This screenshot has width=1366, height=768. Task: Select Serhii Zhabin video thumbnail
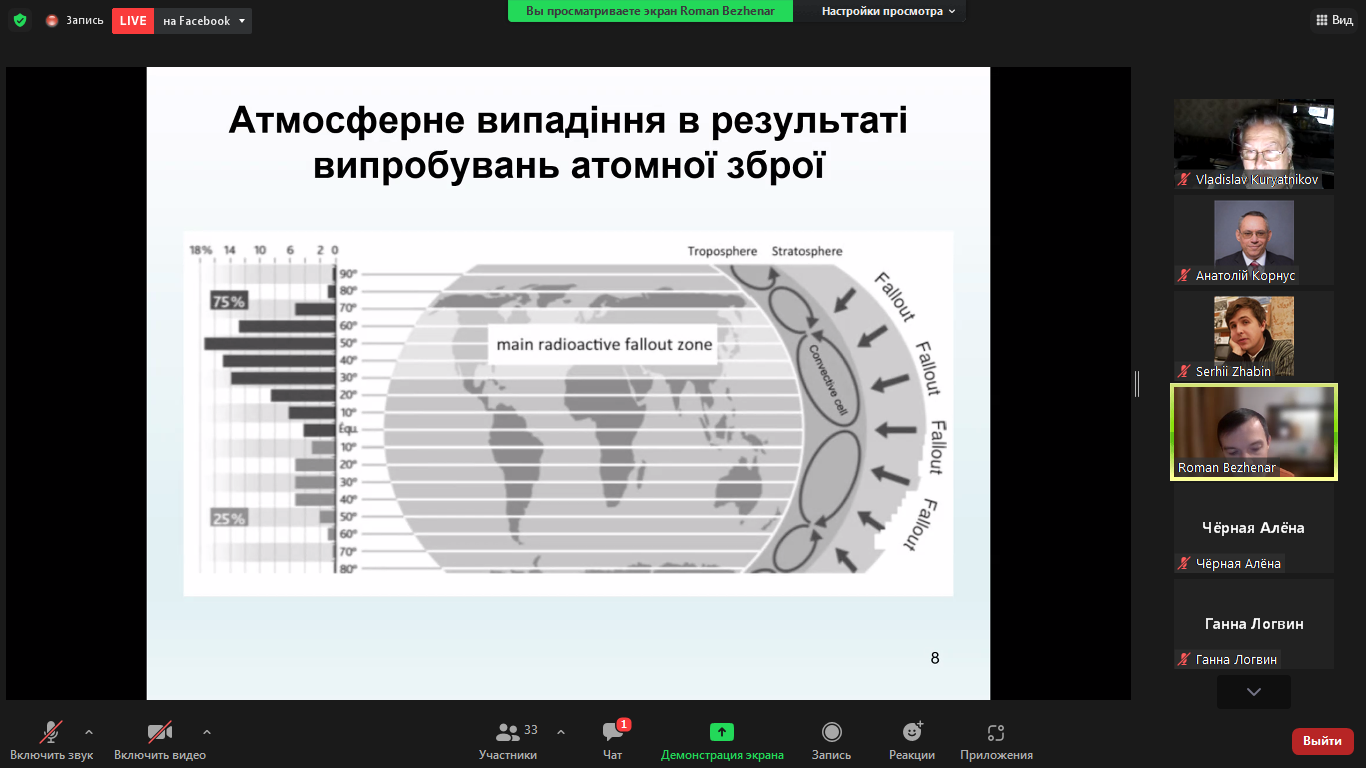[x=1254, y=336]
